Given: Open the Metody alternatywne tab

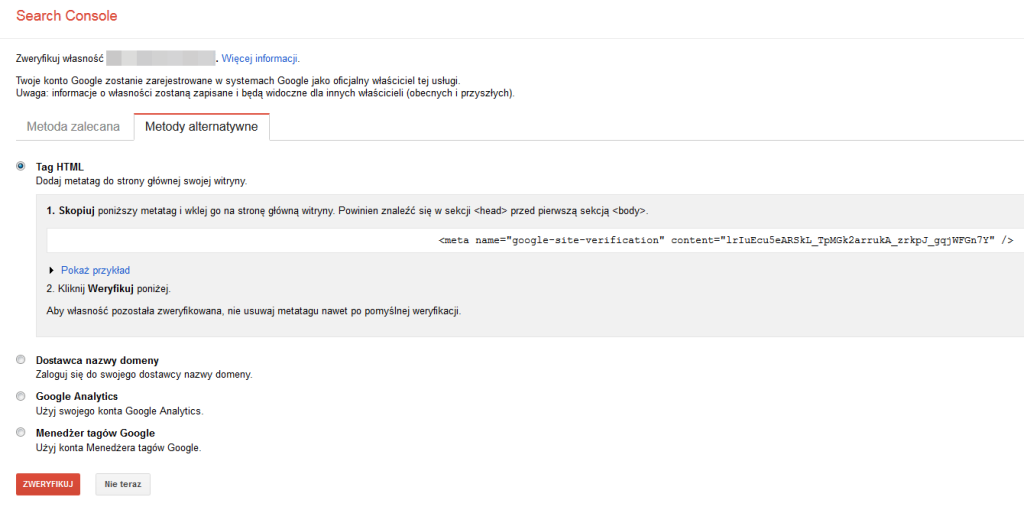Looking at the screenshot, I should click(x=202, y=127).
